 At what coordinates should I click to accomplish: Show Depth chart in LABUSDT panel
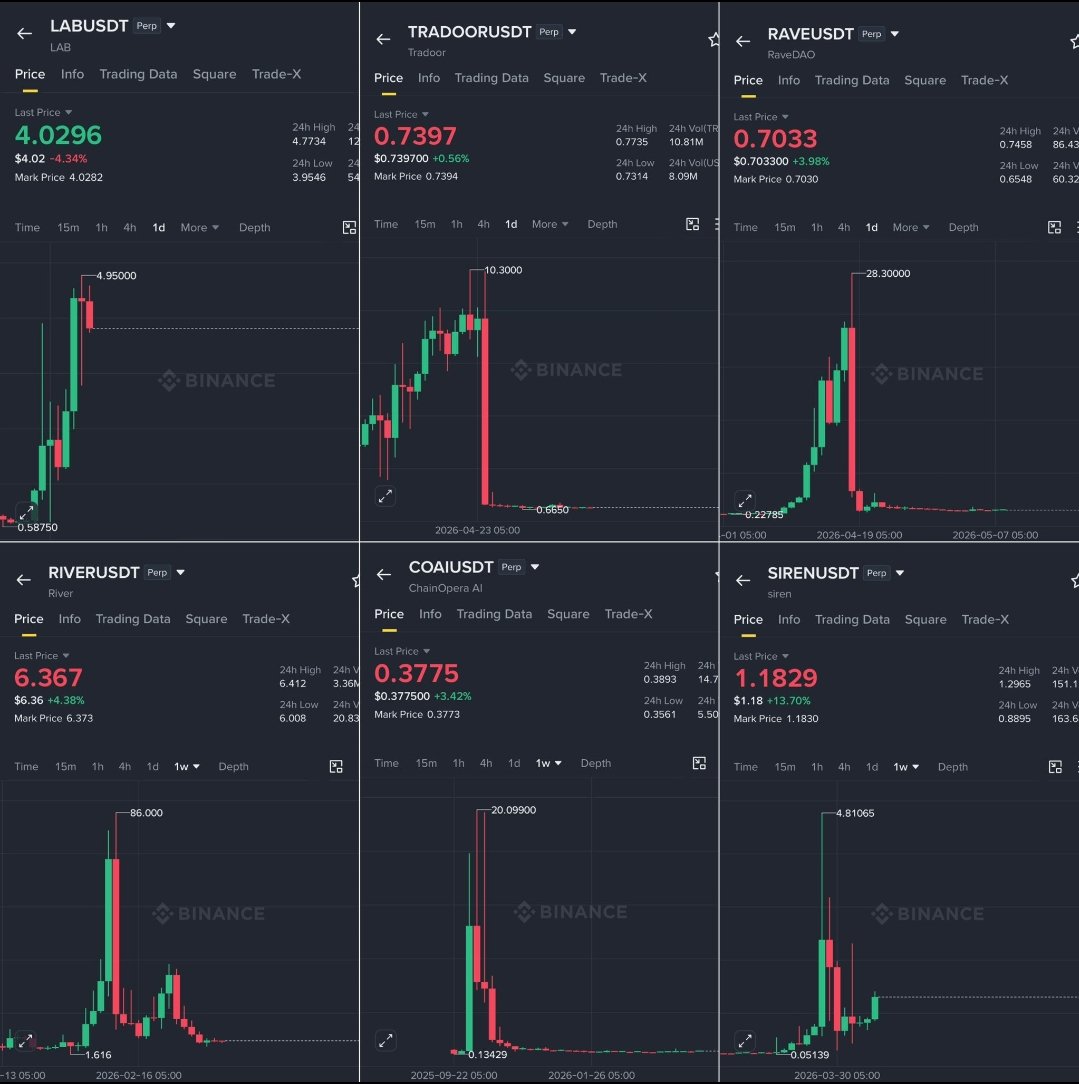(x=254, y=227)
